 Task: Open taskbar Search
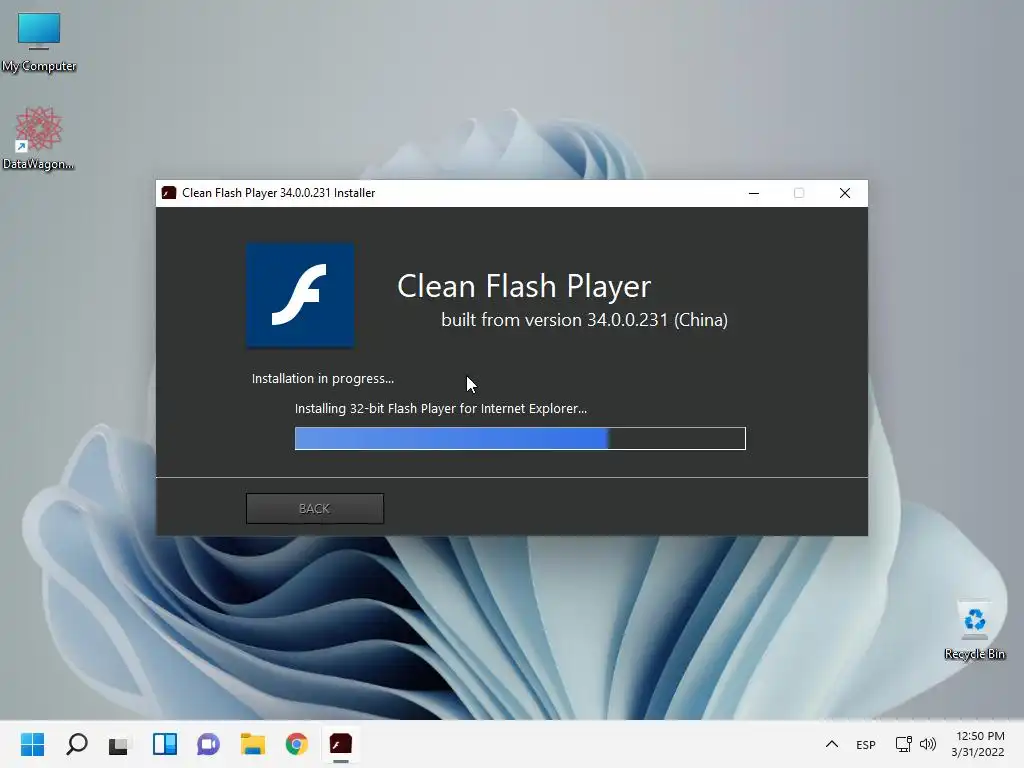76,744
